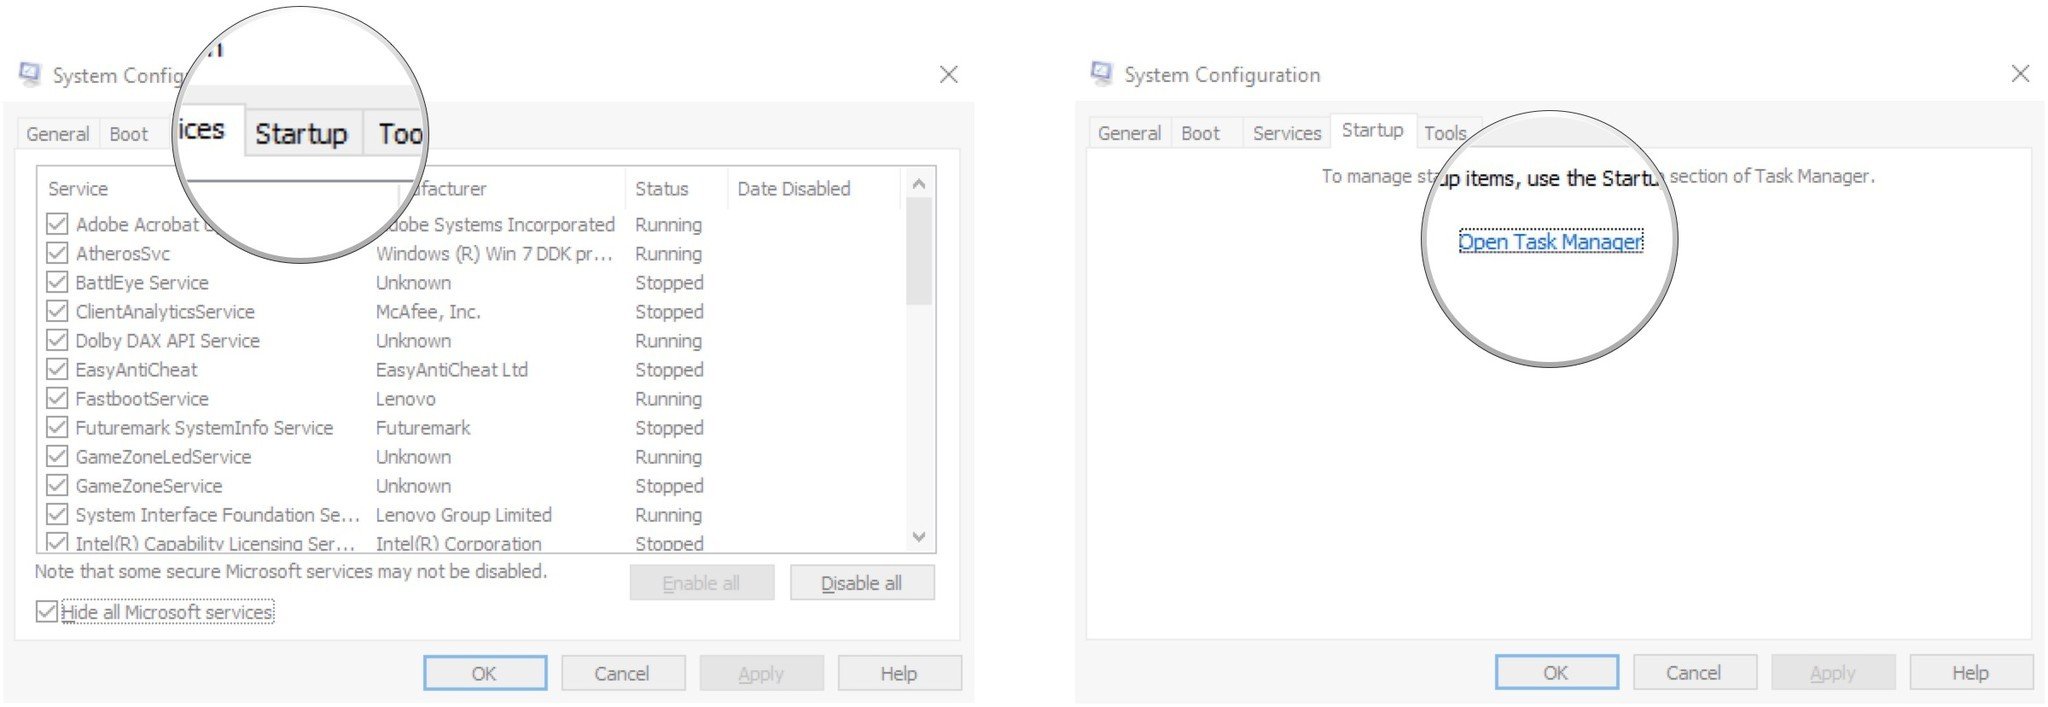This screenshot has width=2048, height=707.
Task: Sort services by the Status column header
Action: click(x=662, y=189)
